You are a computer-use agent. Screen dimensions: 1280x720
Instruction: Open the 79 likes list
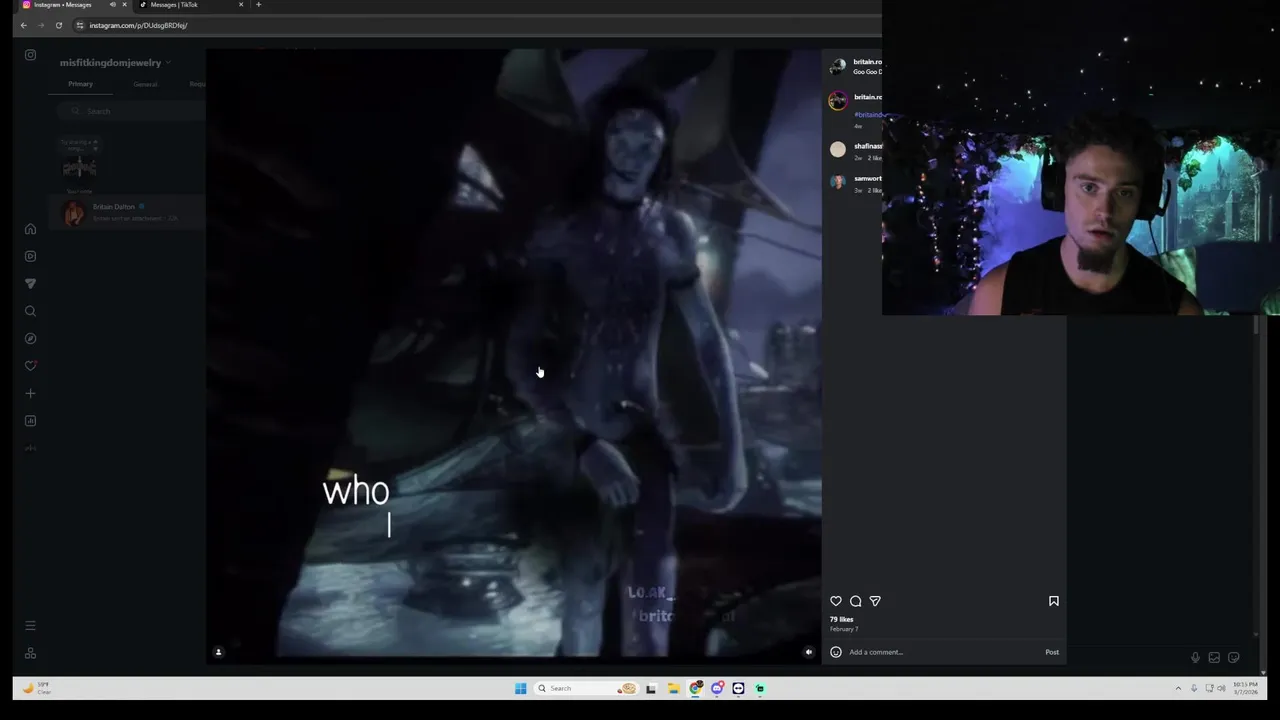(841, 619)
